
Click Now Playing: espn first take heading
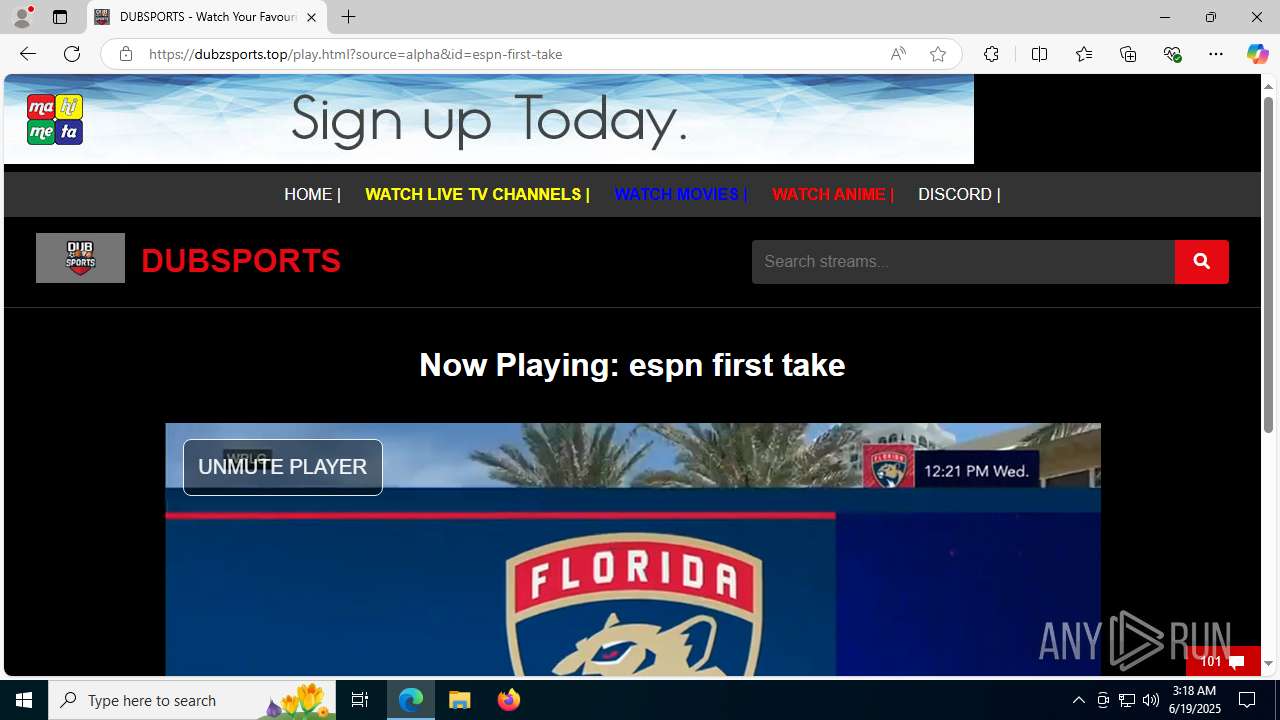[632, 365]
